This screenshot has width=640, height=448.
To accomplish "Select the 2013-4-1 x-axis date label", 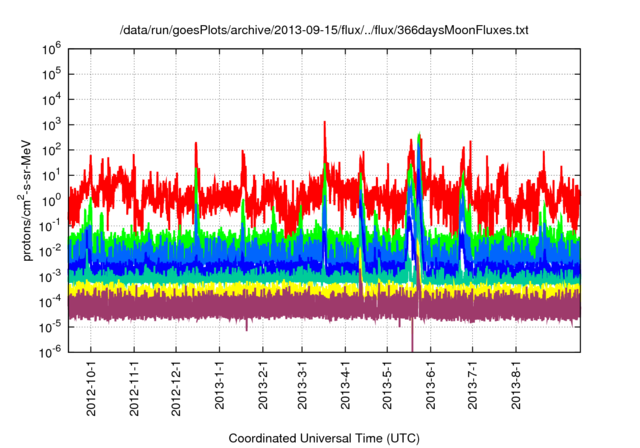I will (345, 385).
